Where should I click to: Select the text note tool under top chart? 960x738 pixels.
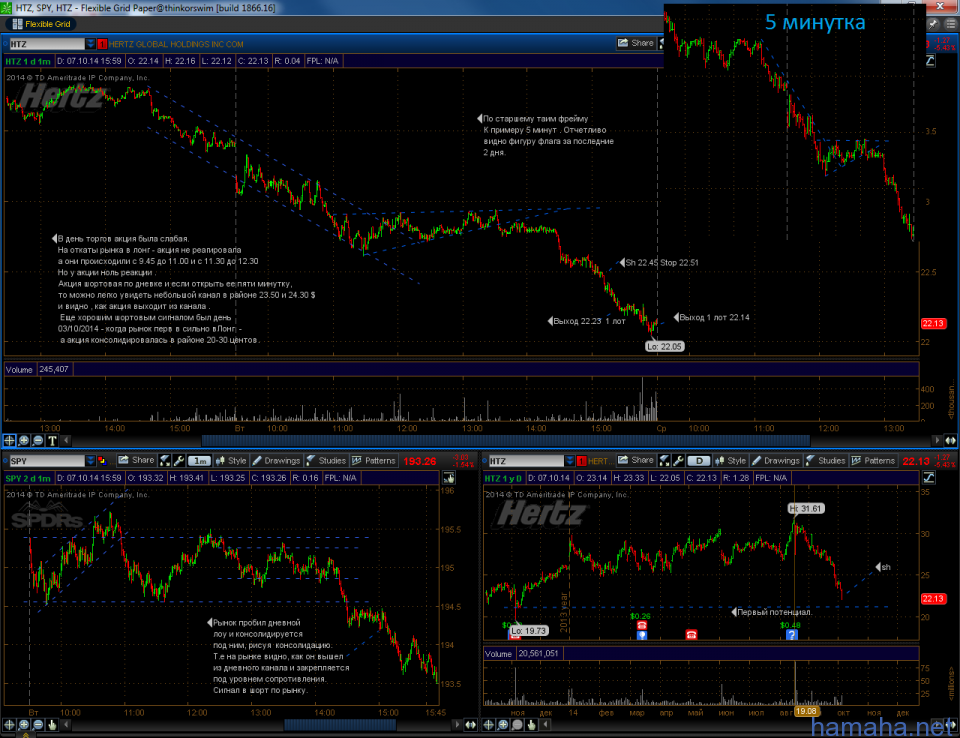[52, 440]
